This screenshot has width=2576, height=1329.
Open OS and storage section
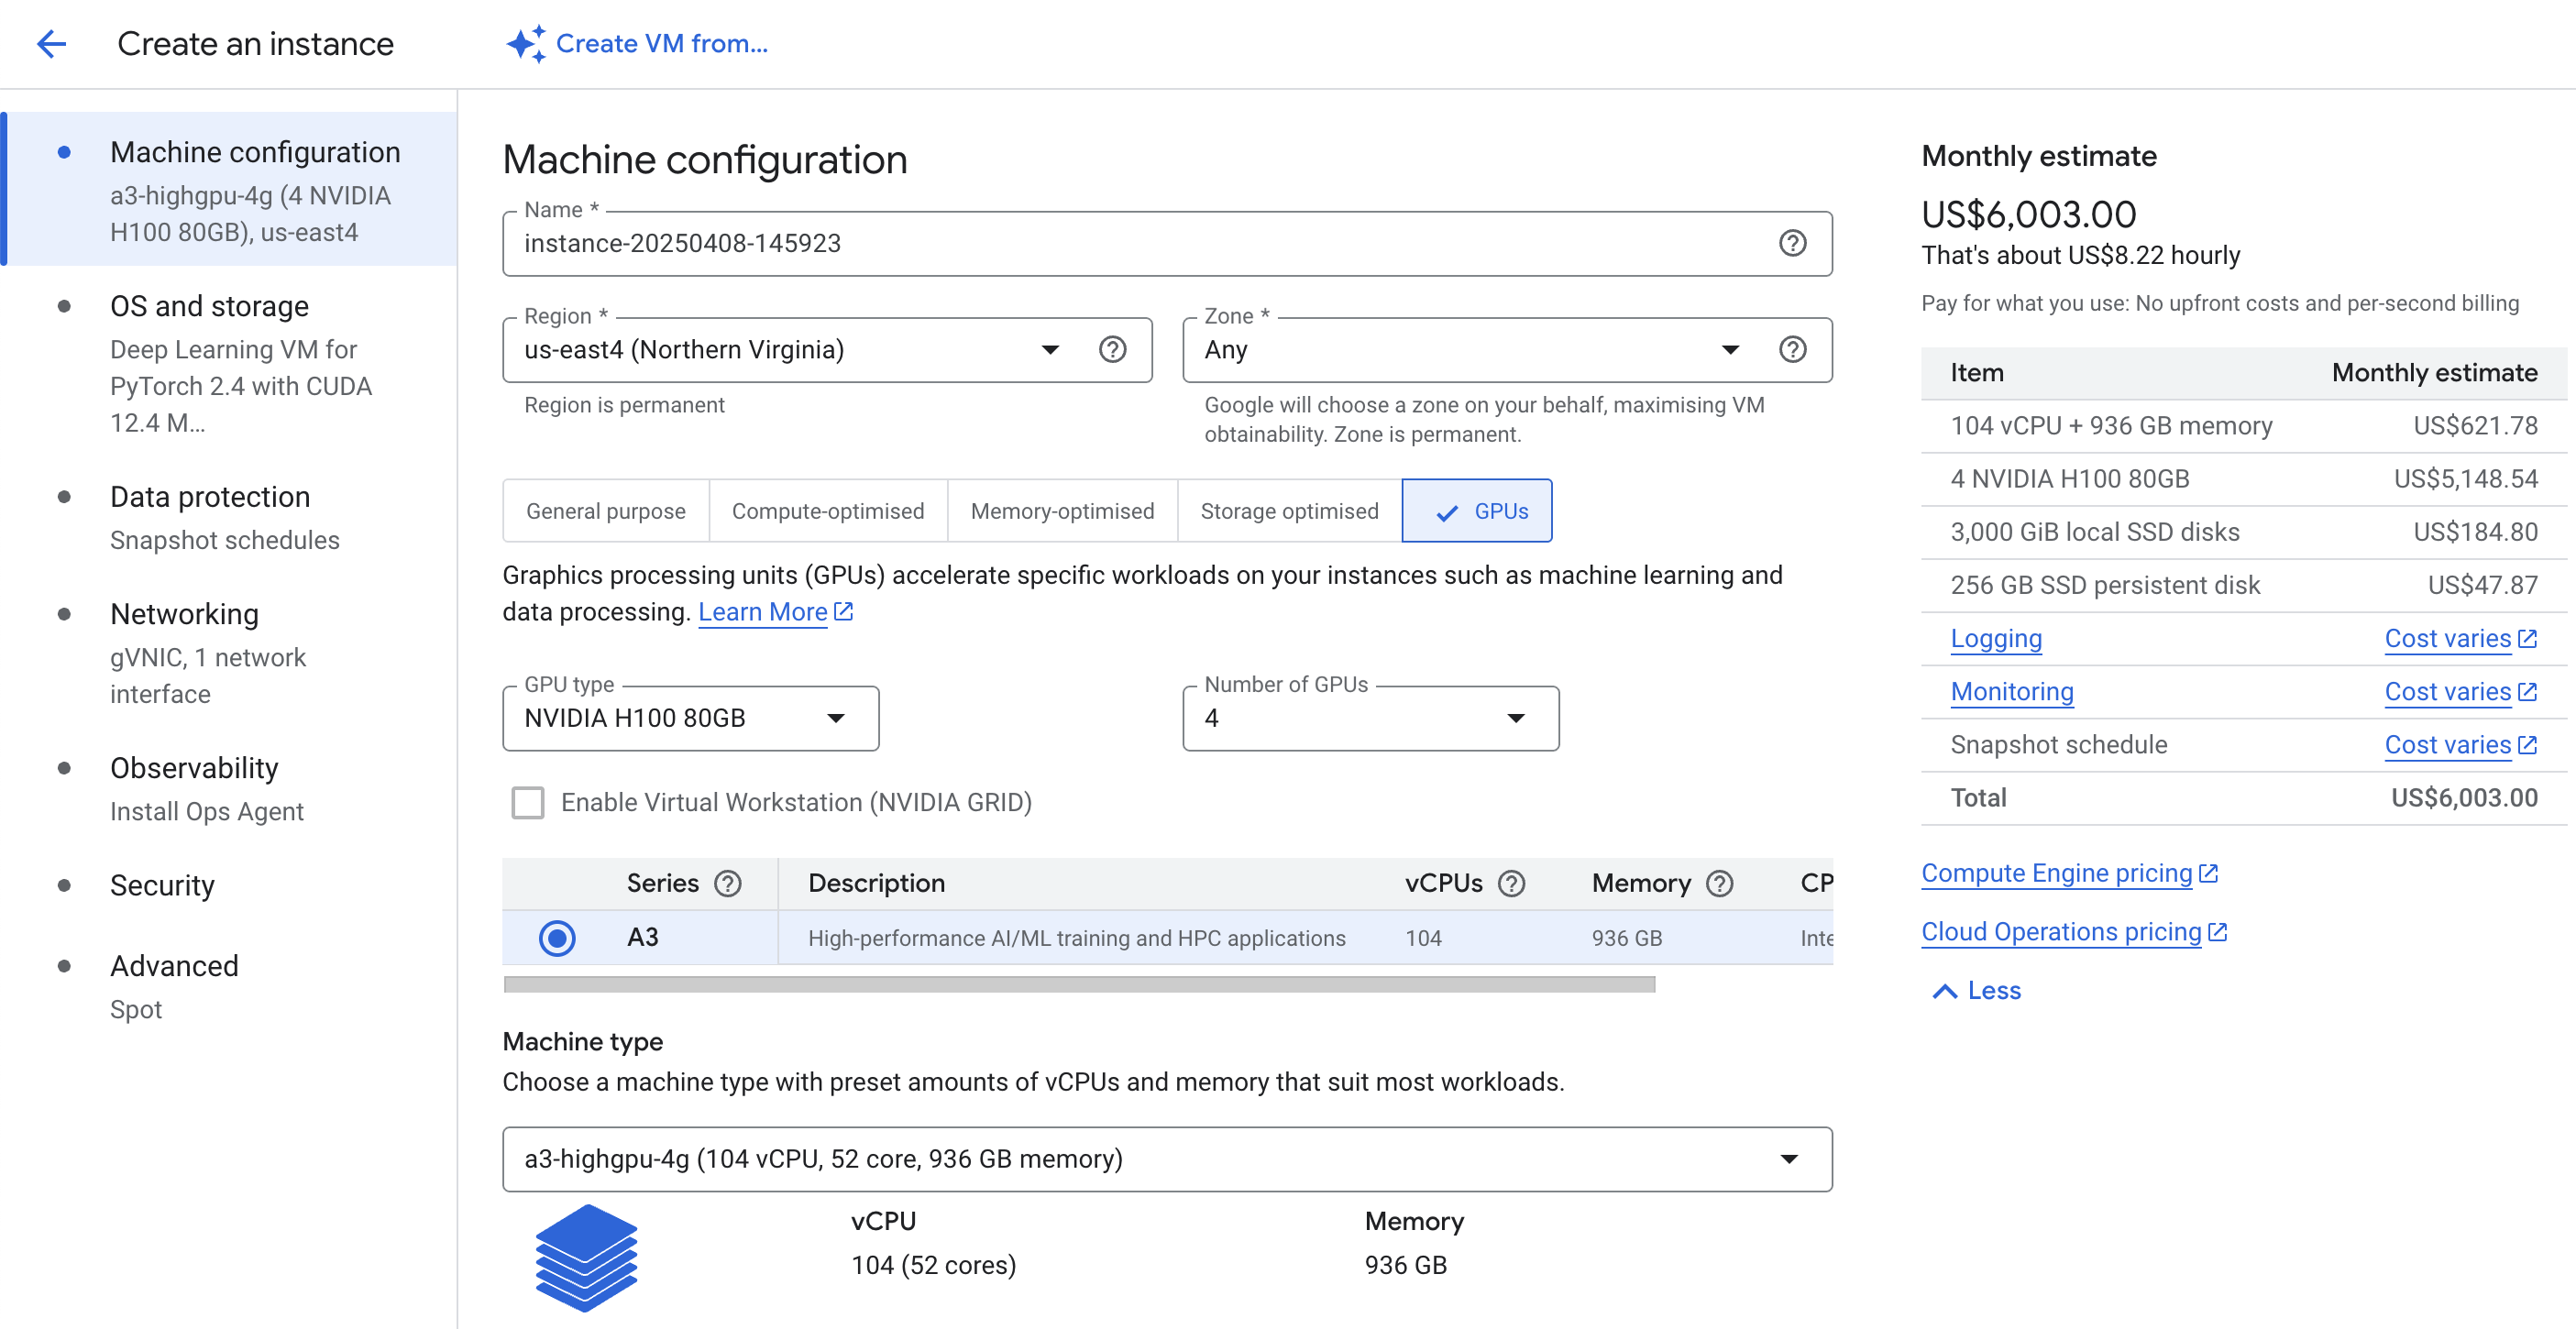point(209,306)
